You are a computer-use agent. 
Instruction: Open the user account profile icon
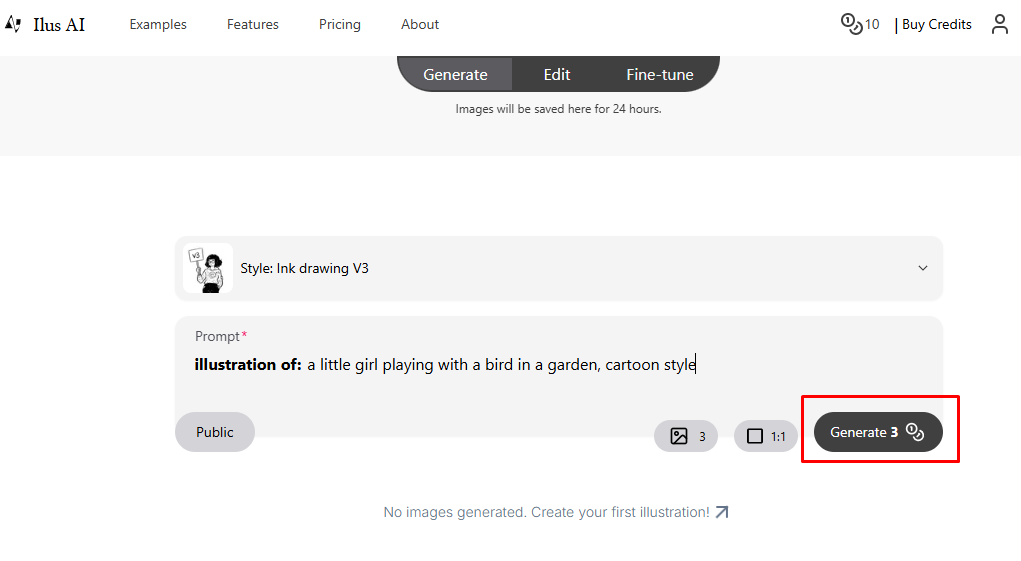[999, 24]
